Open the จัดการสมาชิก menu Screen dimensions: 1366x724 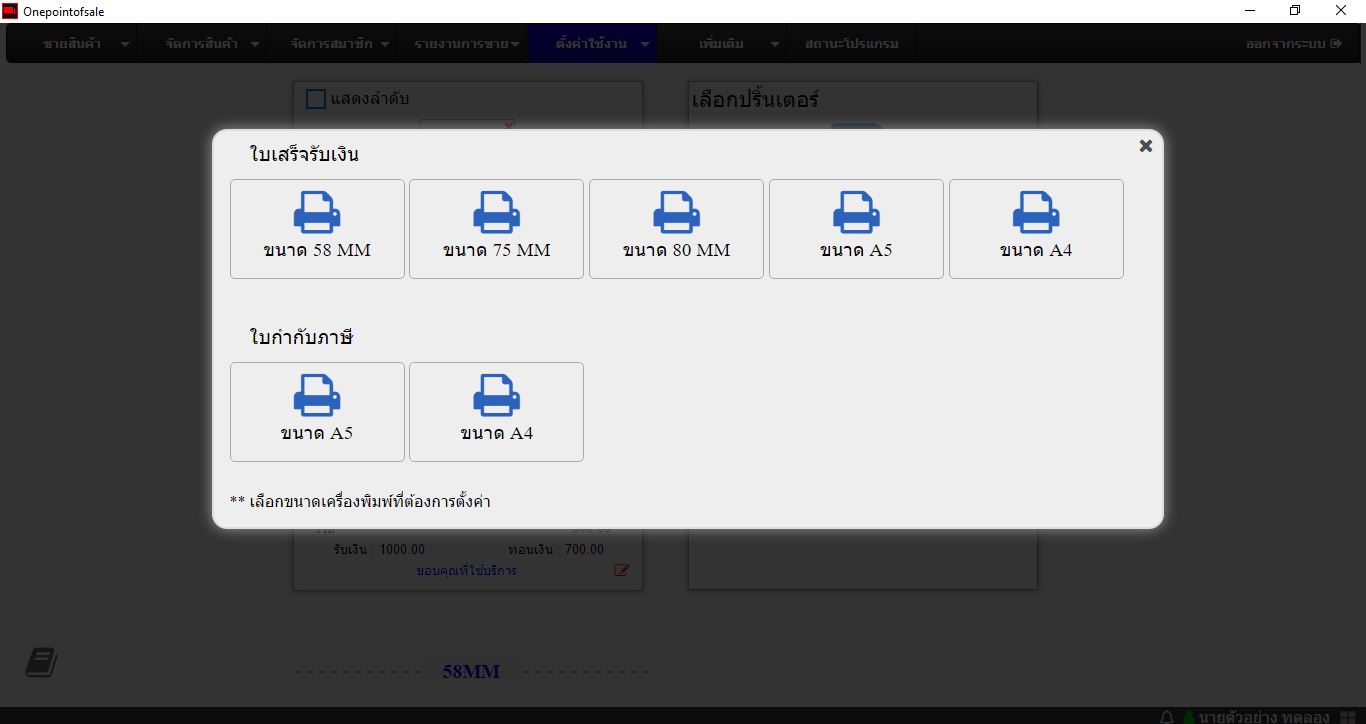332,44
